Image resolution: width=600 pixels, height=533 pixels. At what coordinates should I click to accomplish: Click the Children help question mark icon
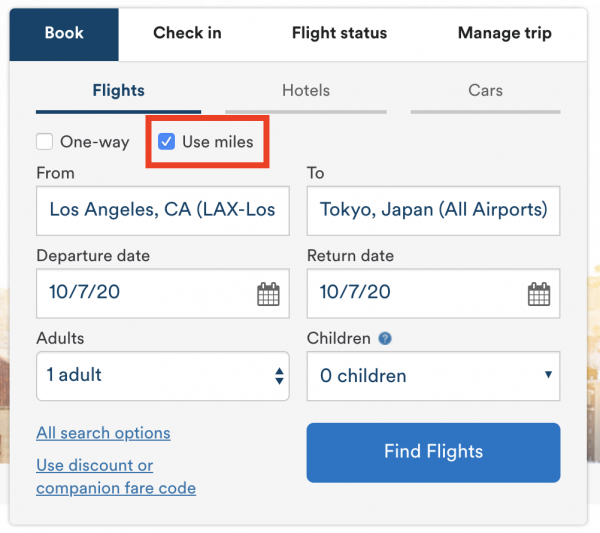[x=385, y=339]
